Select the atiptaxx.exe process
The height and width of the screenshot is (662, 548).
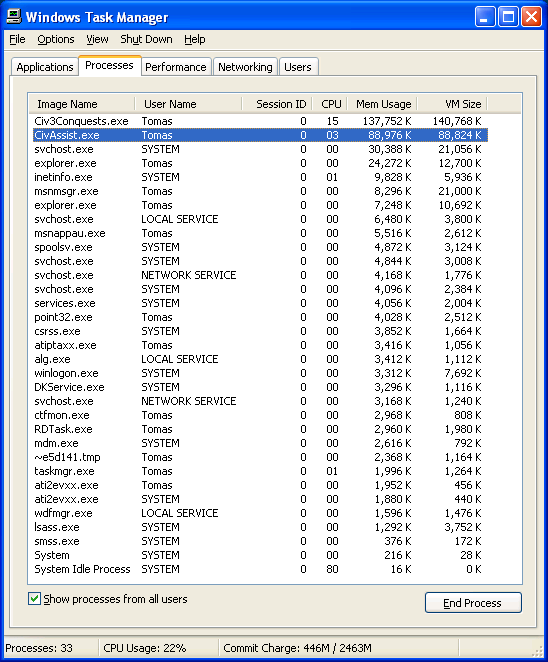(258, 345)
